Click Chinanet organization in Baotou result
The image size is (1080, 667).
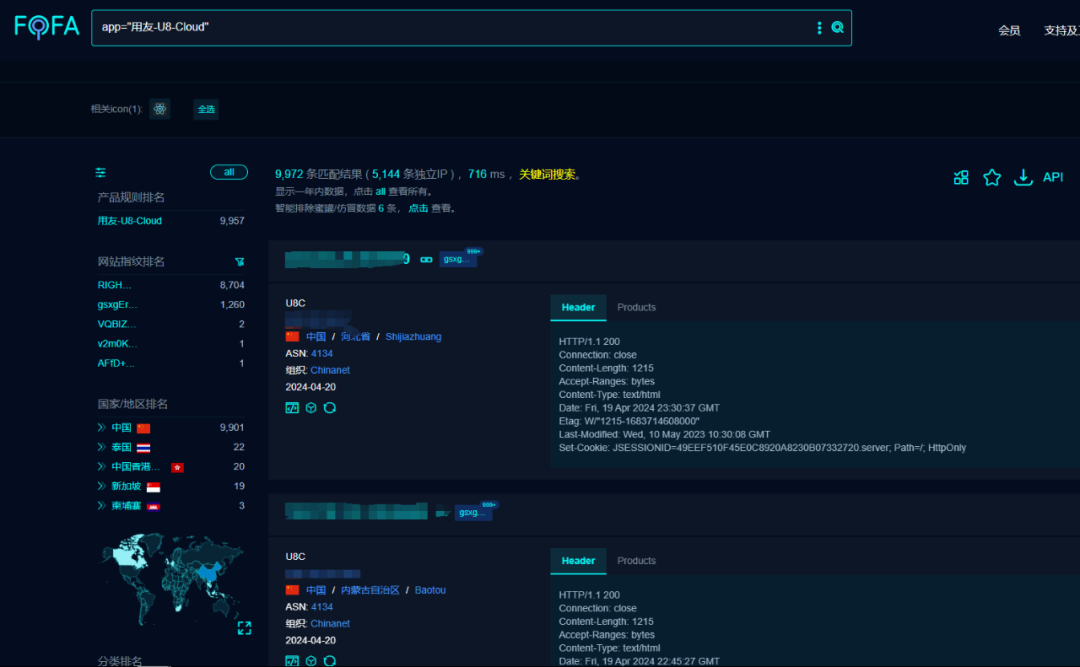(330, 624)
